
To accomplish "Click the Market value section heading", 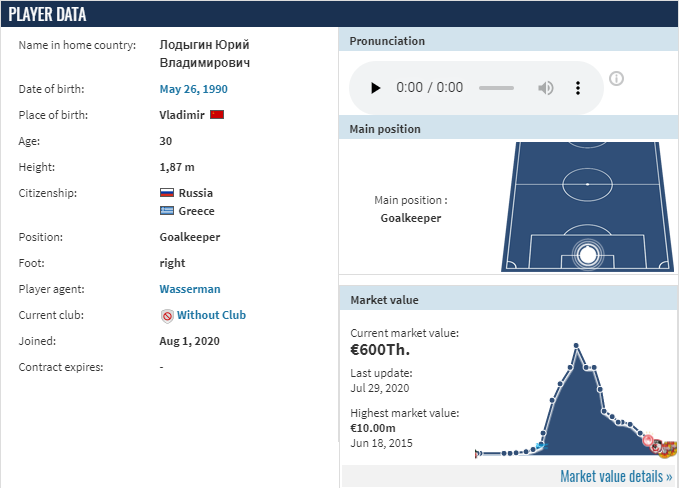I will point(385,300).
